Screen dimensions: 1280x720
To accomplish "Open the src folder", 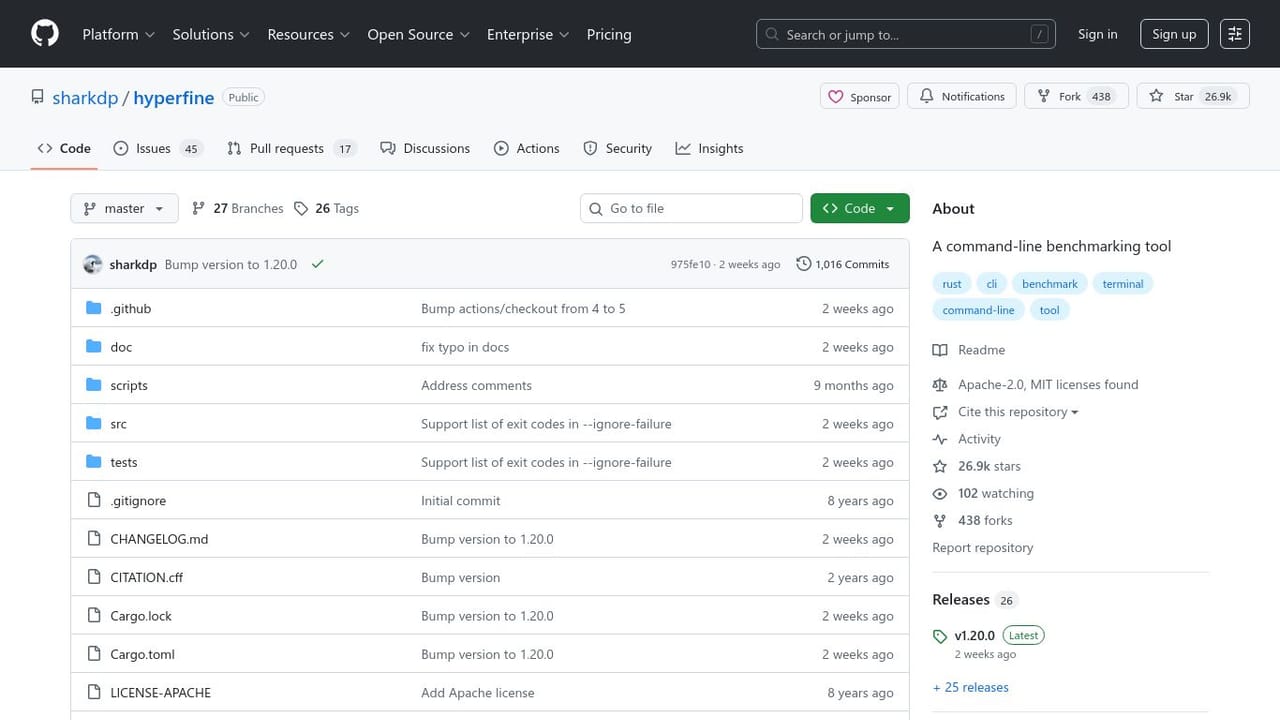I will (118, 424).
